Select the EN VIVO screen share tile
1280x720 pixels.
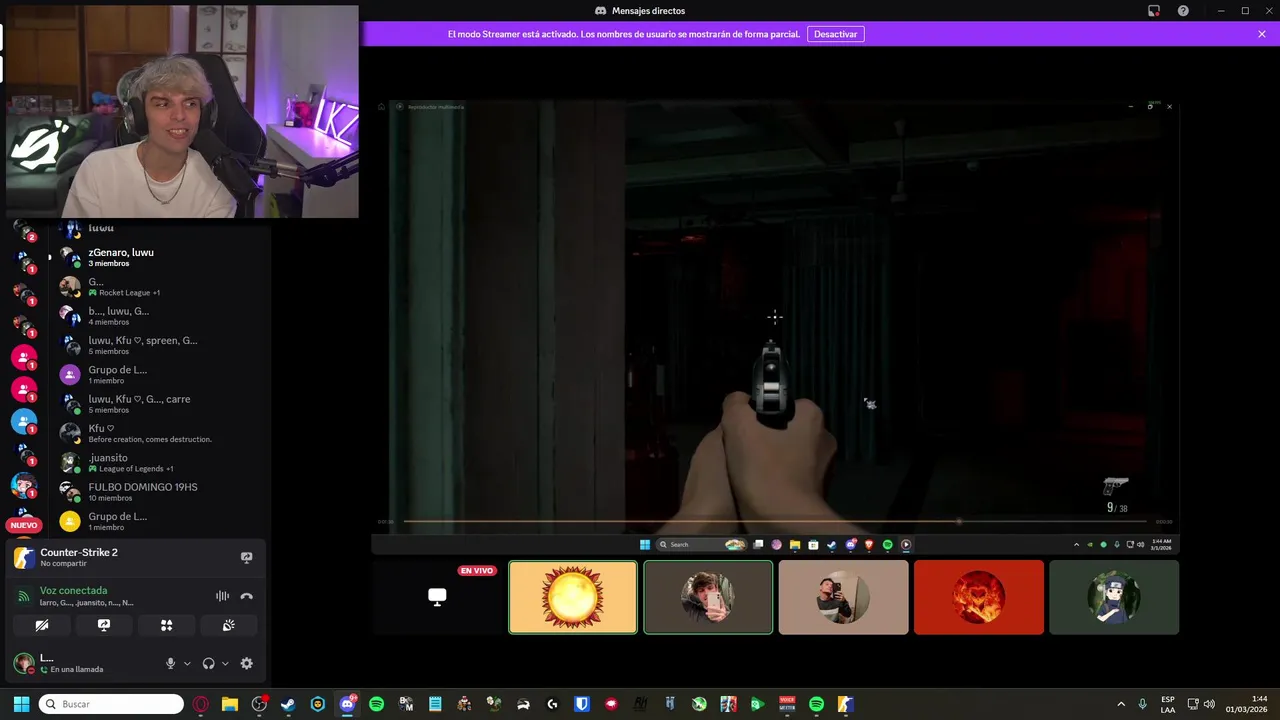(437, 597)
